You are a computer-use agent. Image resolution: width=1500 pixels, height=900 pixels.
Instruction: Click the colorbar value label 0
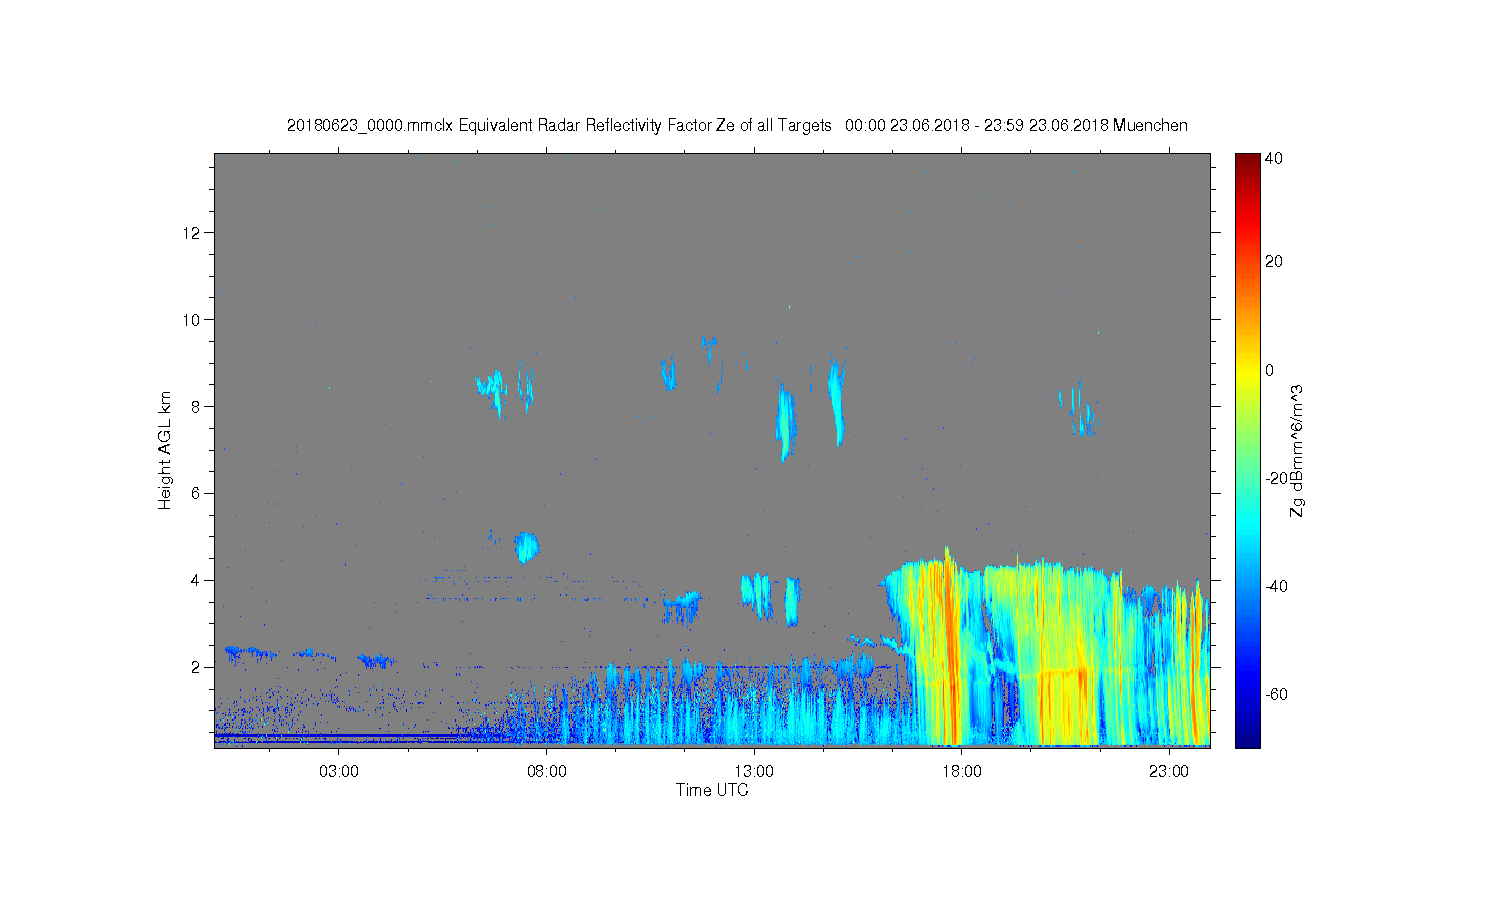click(x=1270, y=370)
